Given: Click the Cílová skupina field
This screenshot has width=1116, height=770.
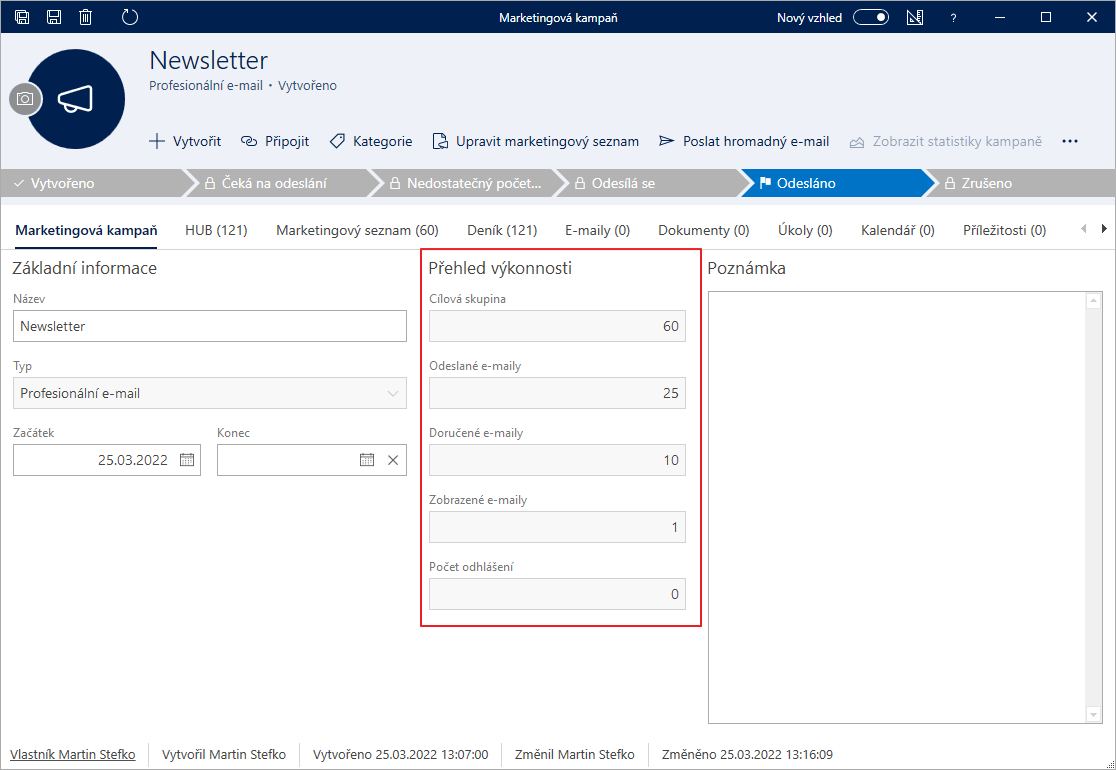Looking at the screenshot, I should pos(557,327).
